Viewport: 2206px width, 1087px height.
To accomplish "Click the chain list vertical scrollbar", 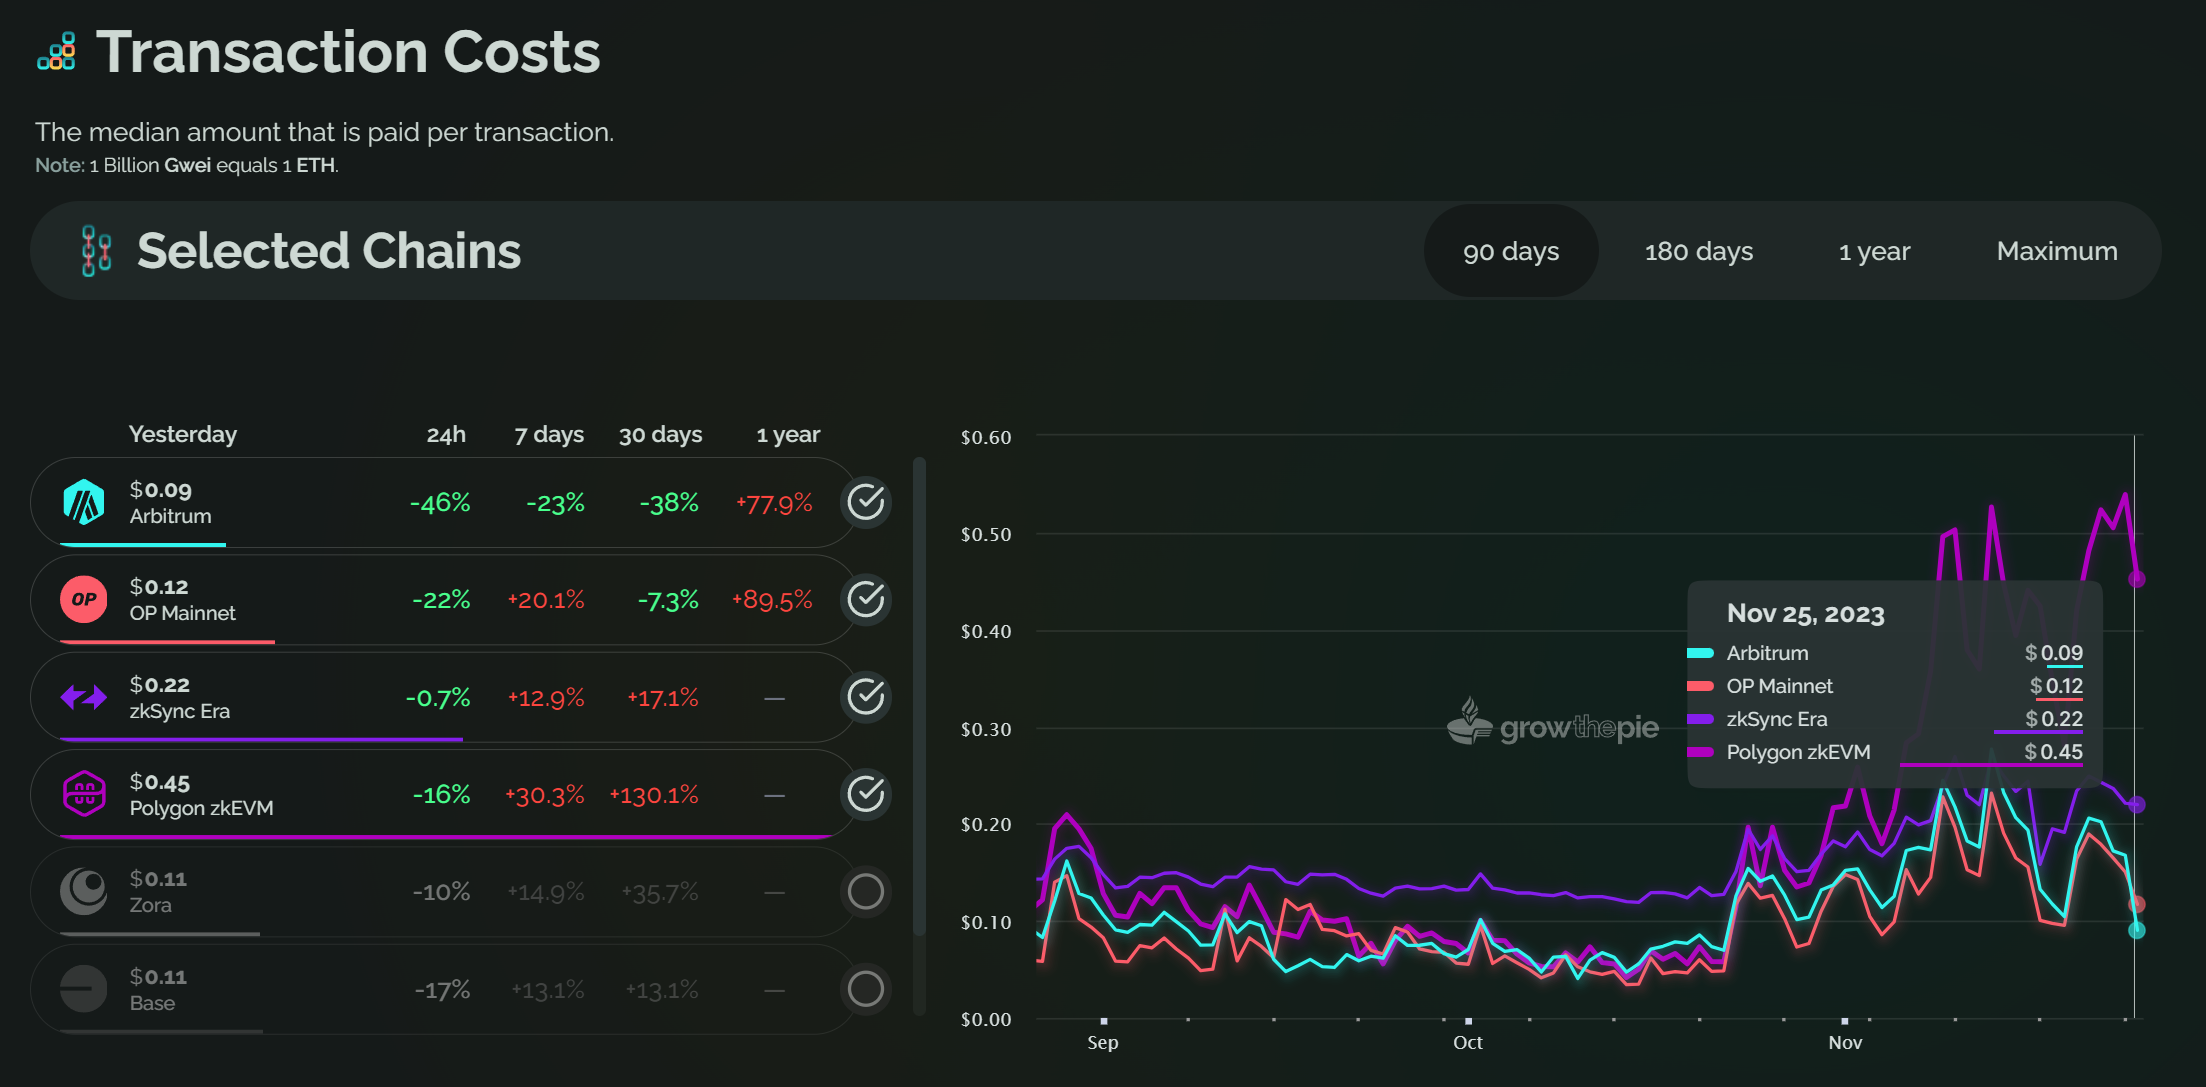I will [919, 696].
